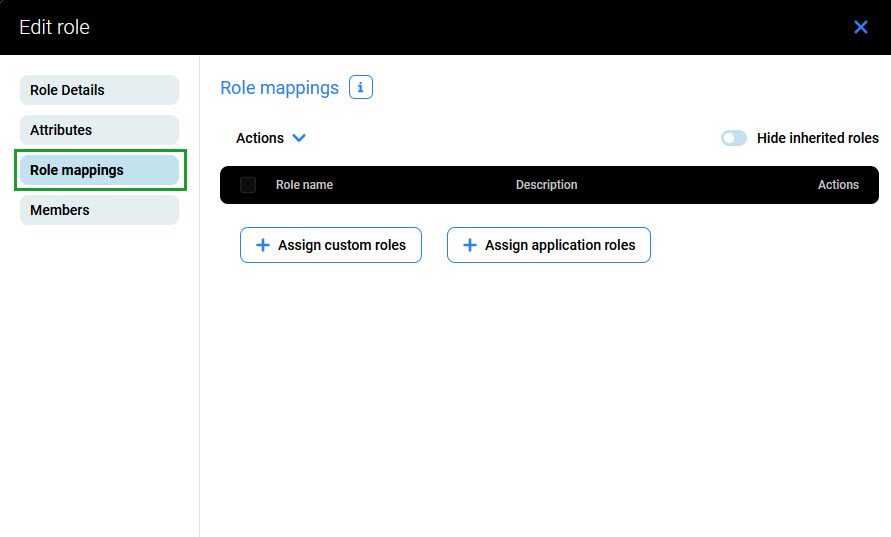Click the Edit role dialog title
The height and width of the screenshot is (537, 891).
(x=54, y=27)
